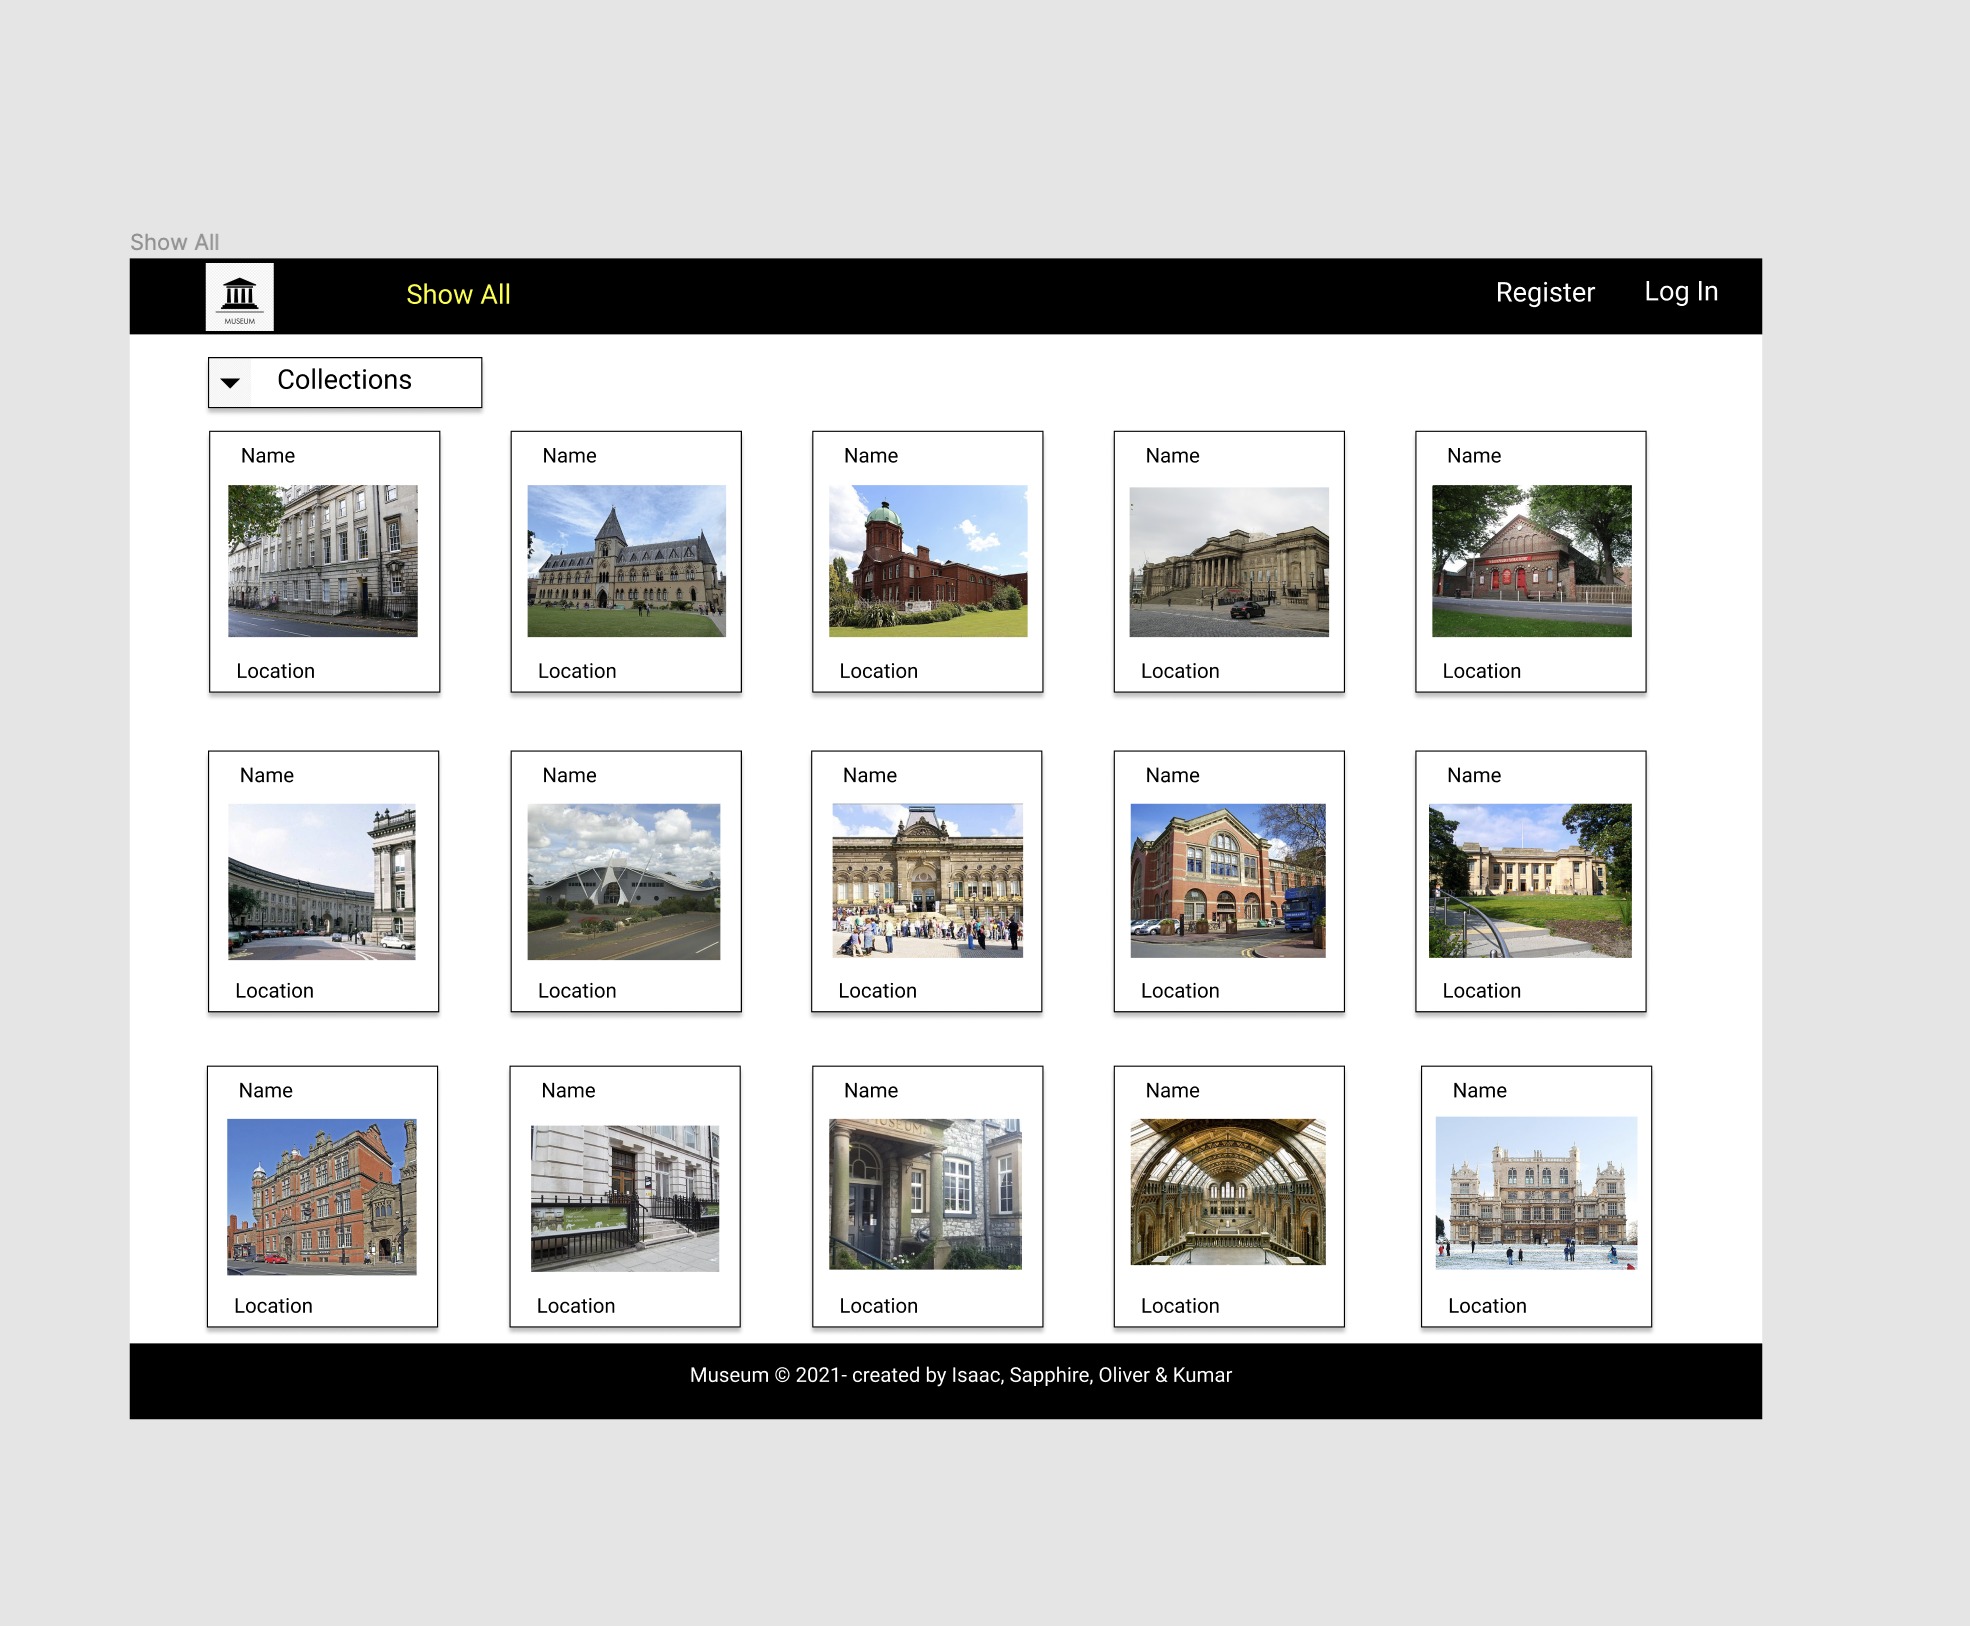Viewport: 1970px width, 1626px height.
Task: Open the grey Georgian terrace building photo
Action: pos(323,561)
